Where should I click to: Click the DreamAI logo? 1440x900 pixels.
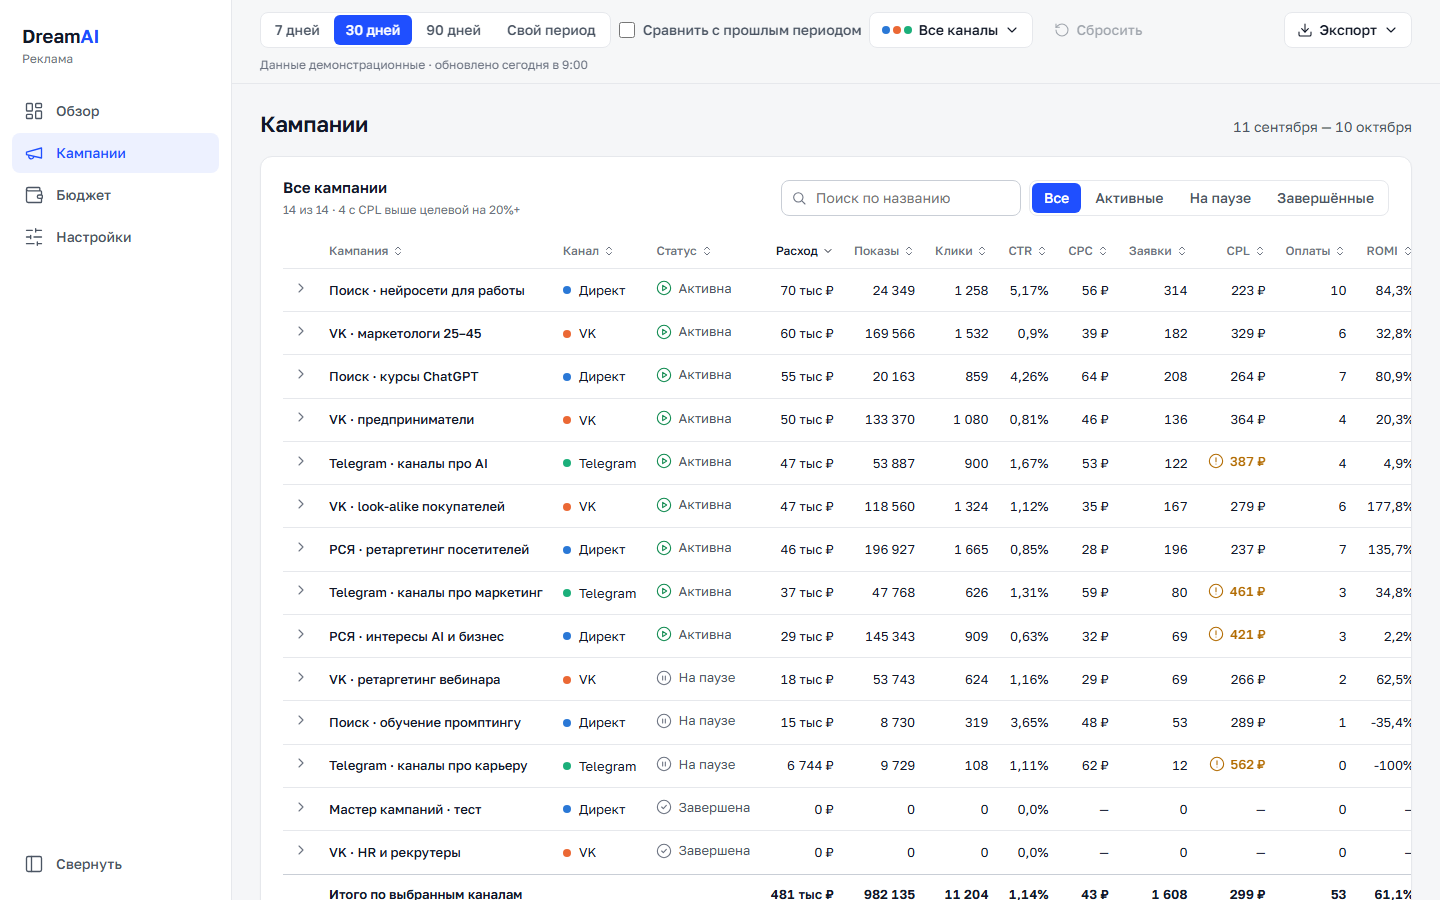[61, 37]
